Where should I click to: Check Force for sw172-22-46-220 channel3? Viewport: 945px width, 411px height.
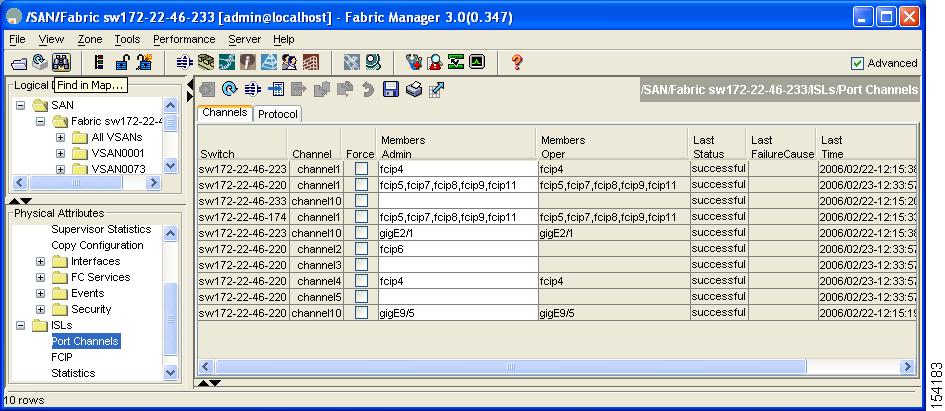pos(361,265)
